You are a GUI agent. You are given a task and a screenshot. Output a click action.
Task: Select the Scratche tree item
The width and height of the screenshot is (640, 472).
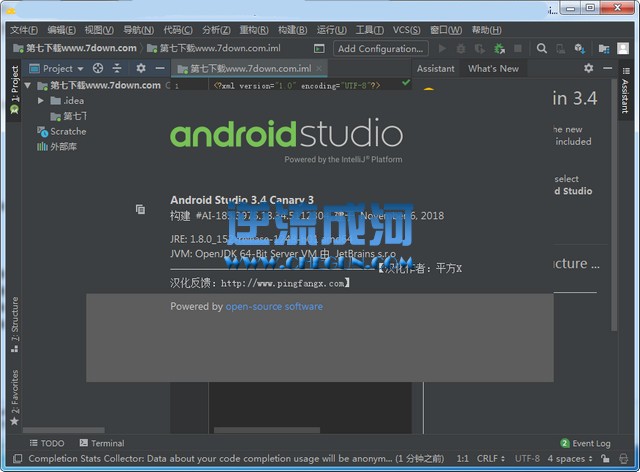coord(62,131)
